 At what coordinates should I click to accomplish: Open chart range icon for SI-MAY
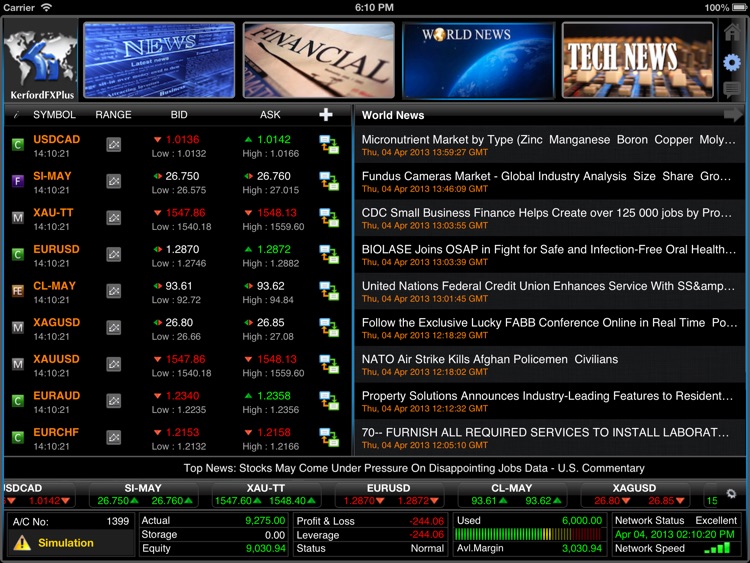[113, 181]
